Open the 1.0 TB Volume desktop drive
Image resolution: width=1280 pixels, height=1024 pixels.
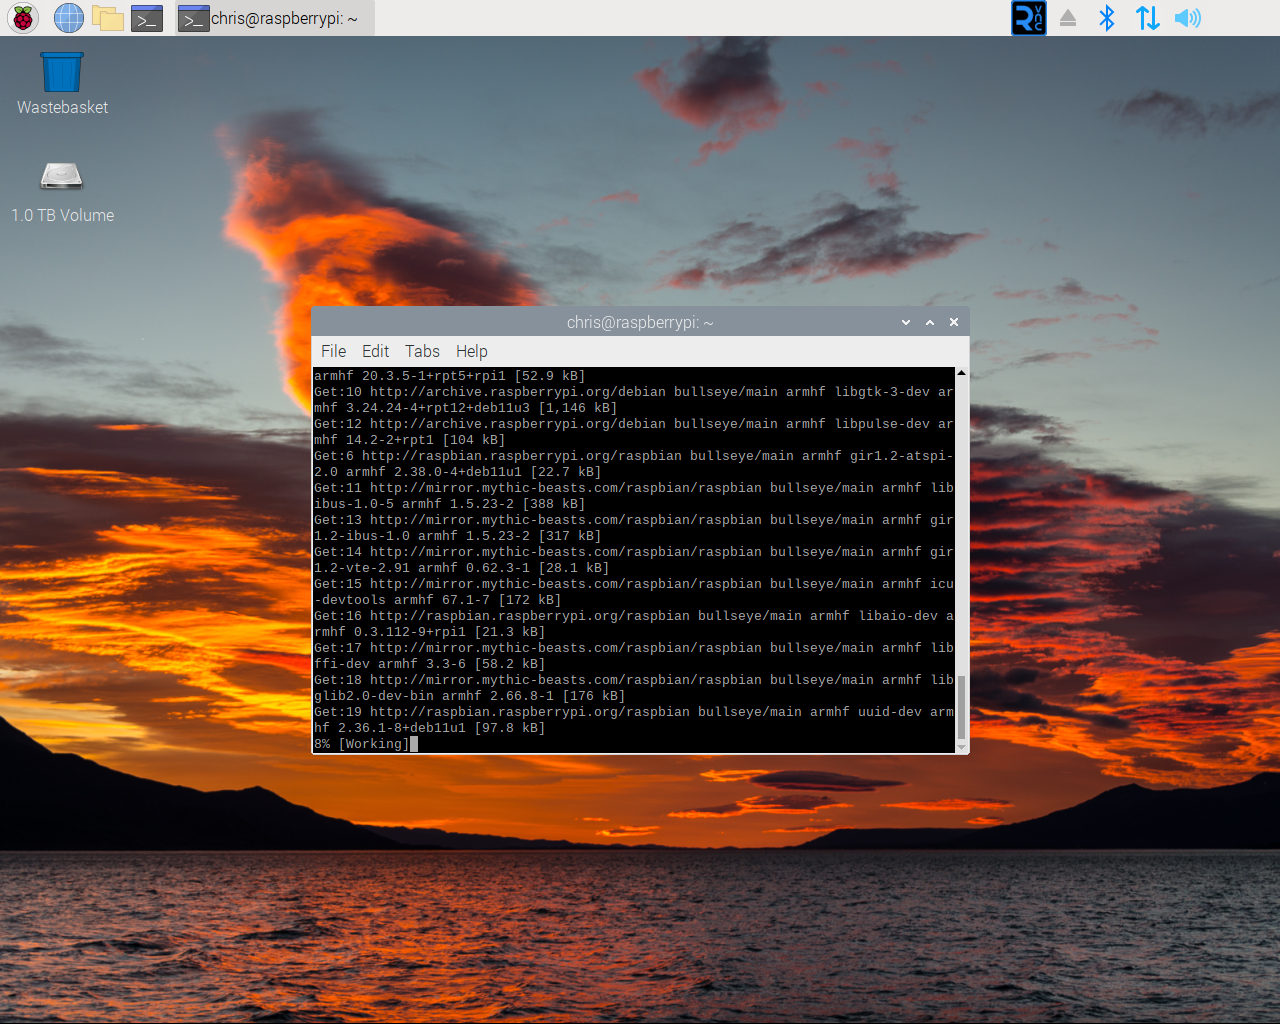click(61, 175)
